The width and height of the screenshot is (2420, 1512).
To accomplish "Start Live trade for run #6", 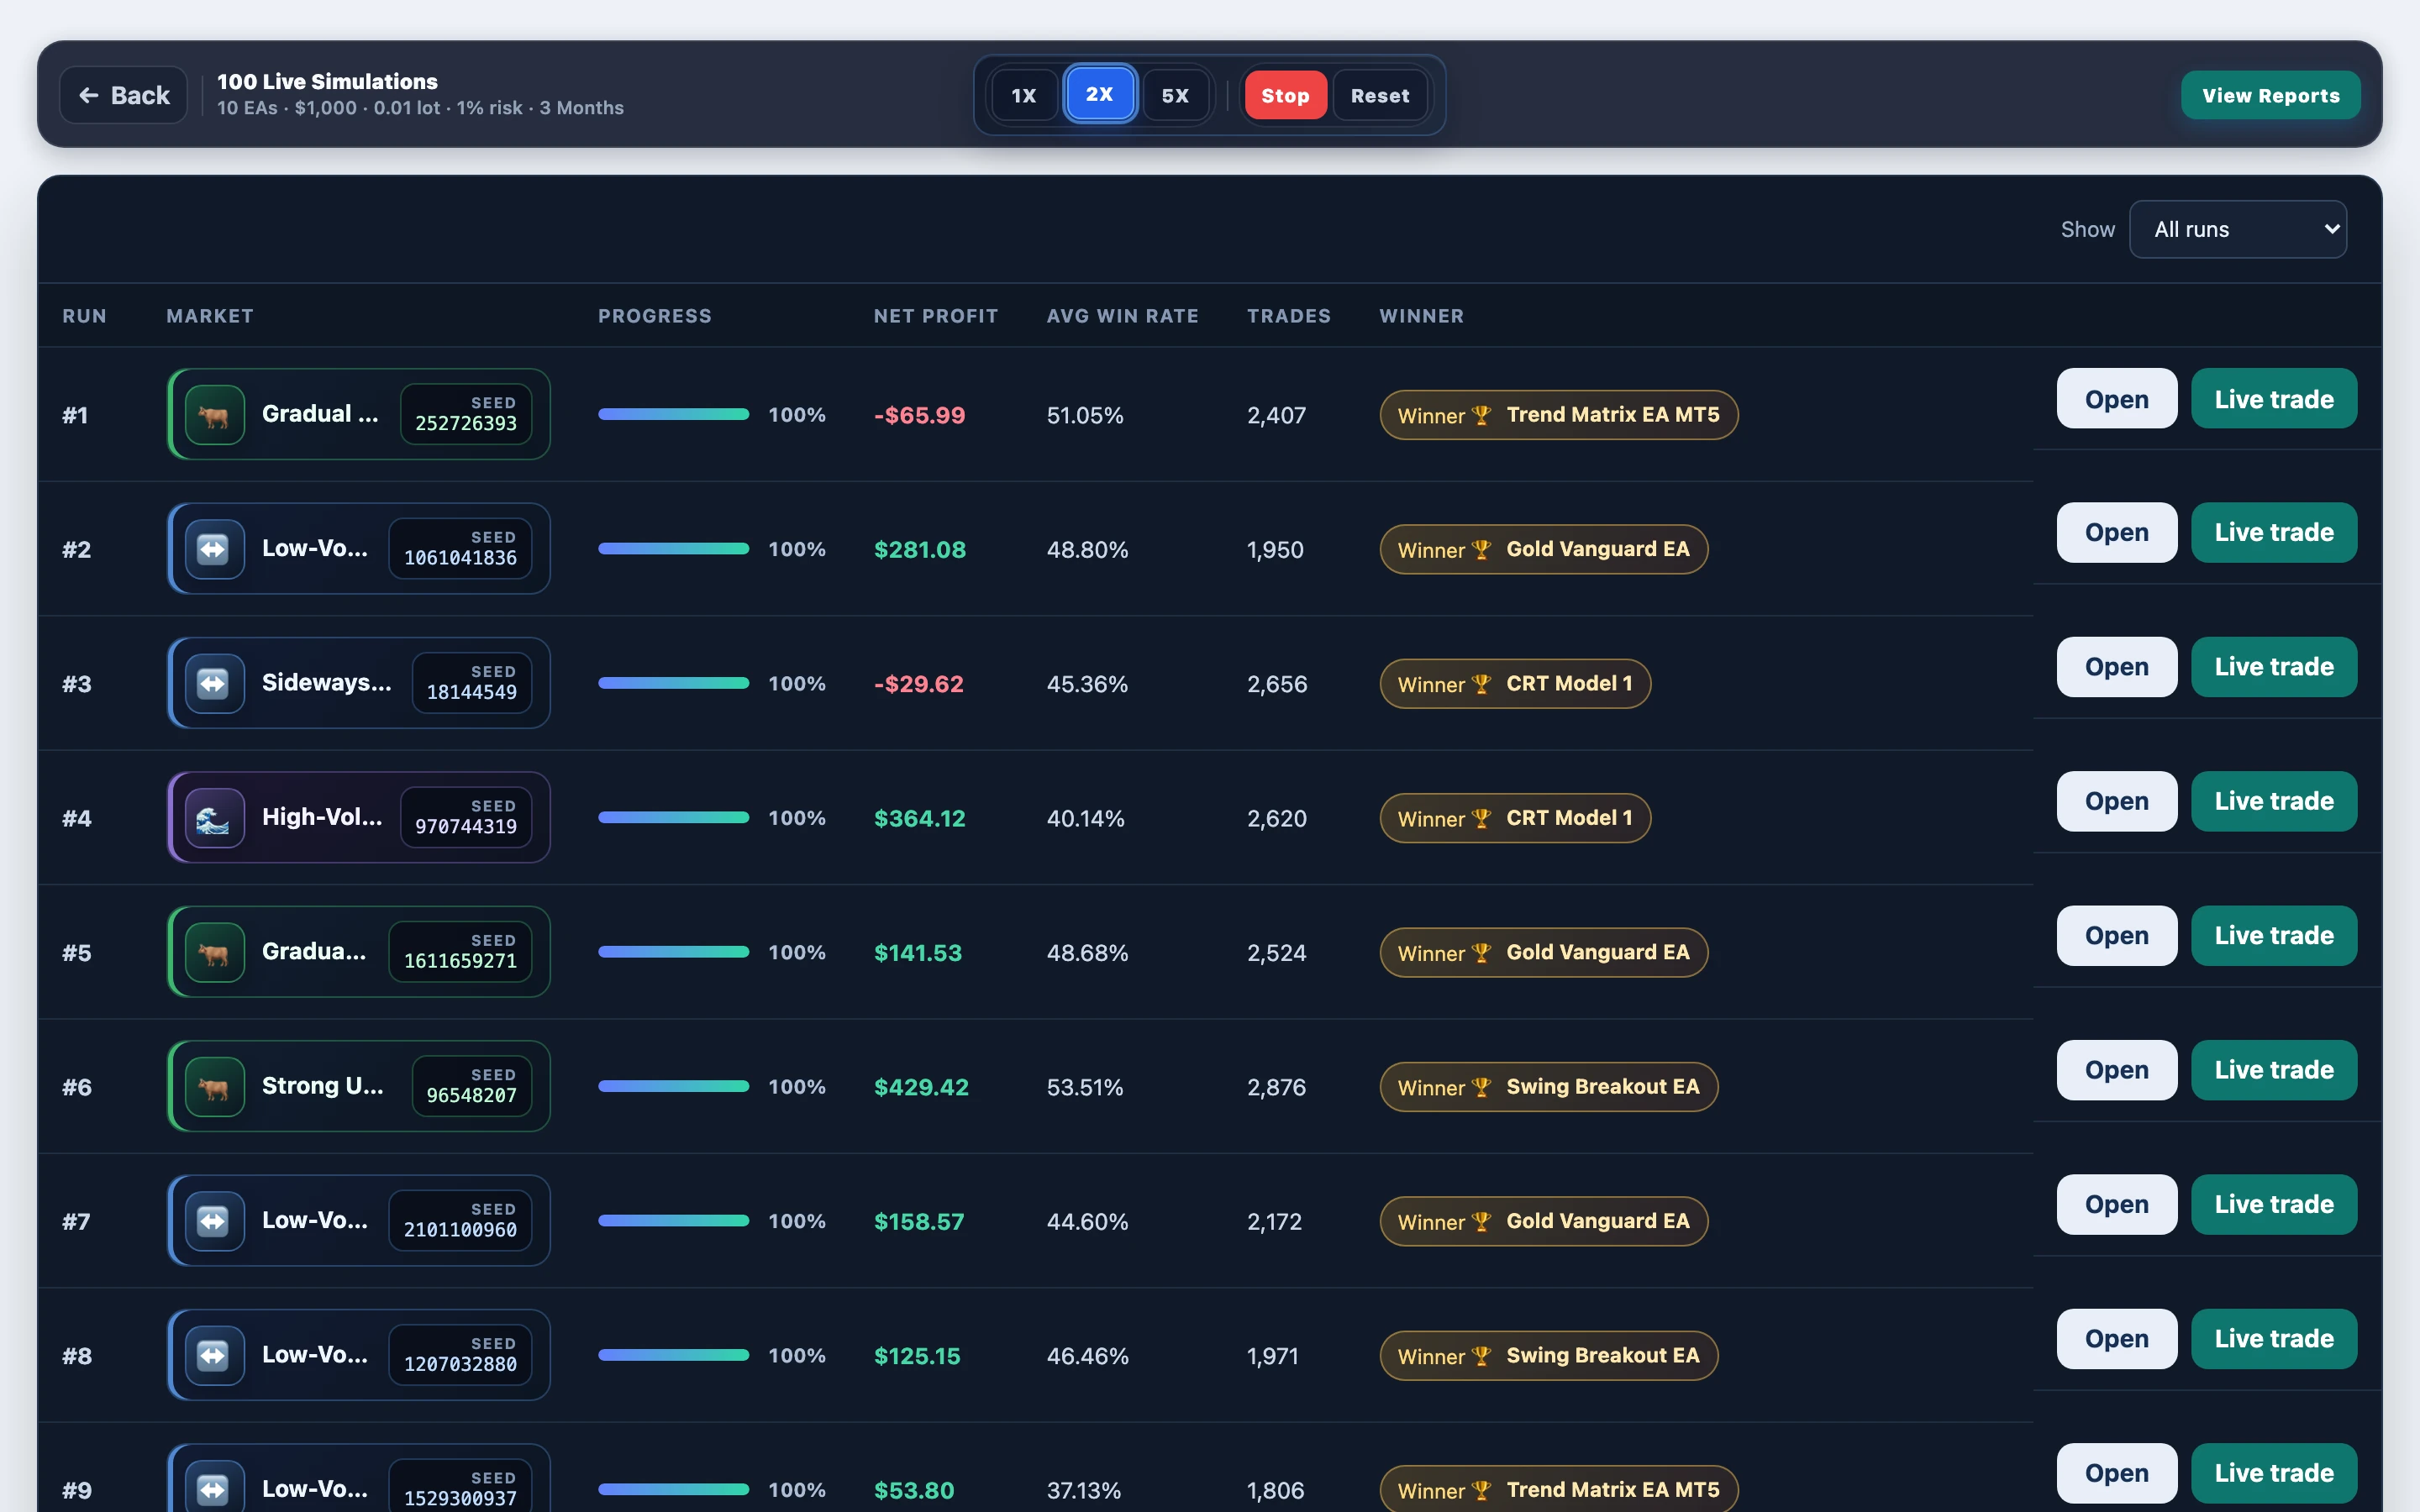I will 2274,1070.
